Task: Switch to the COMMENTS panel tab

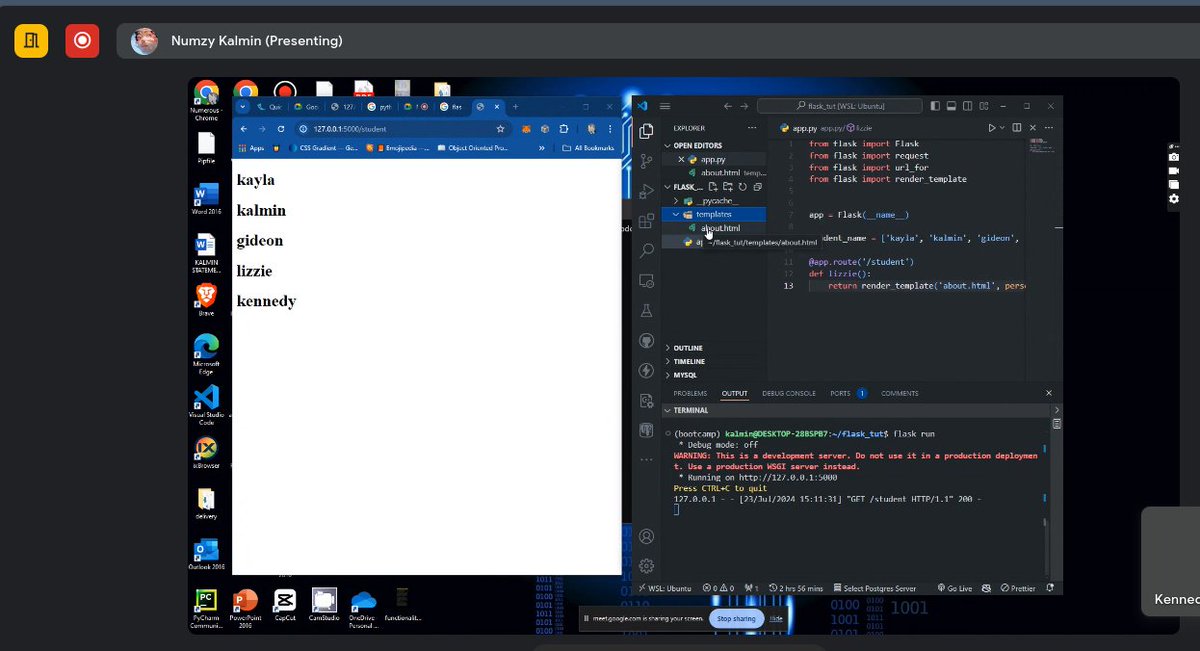Action: tap(899, 393)
